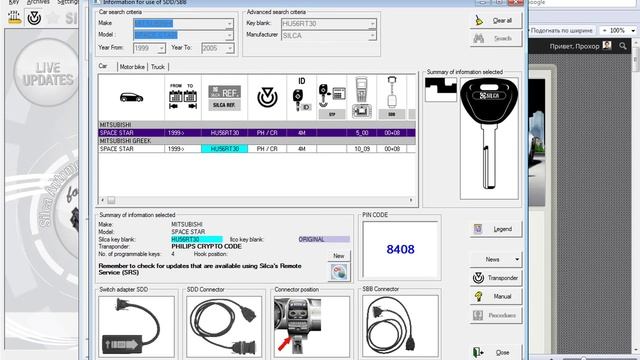This screenshot has height=360, width=640.
Task: Click the Silca key blank image
Action: coord(489,138)
